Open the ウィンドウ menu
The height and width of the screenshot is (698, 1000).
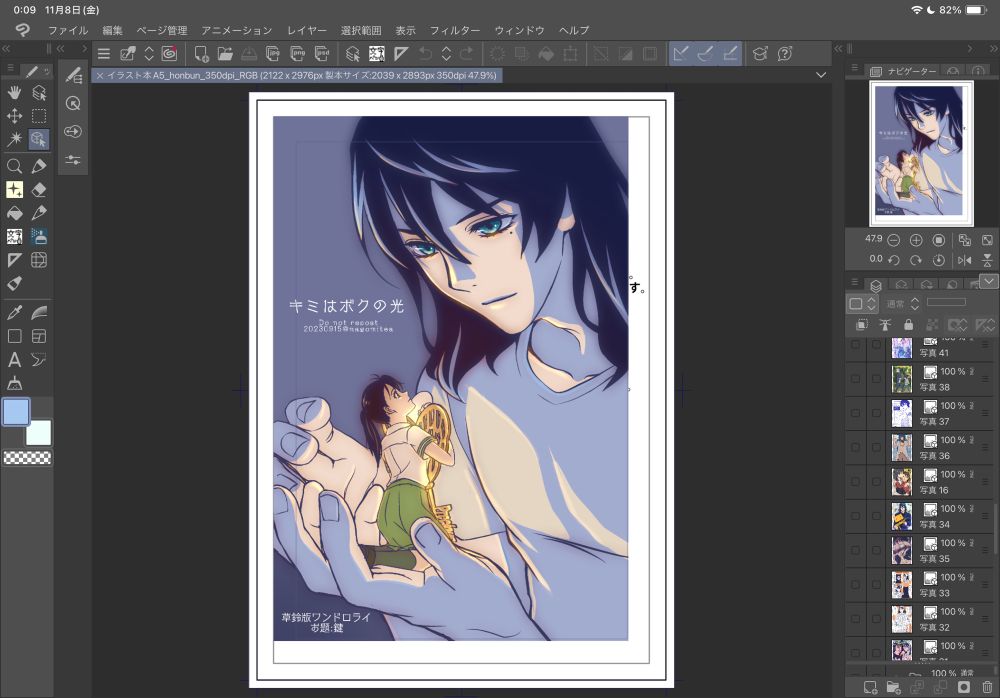pyautogui.click(x=519, y=30)
